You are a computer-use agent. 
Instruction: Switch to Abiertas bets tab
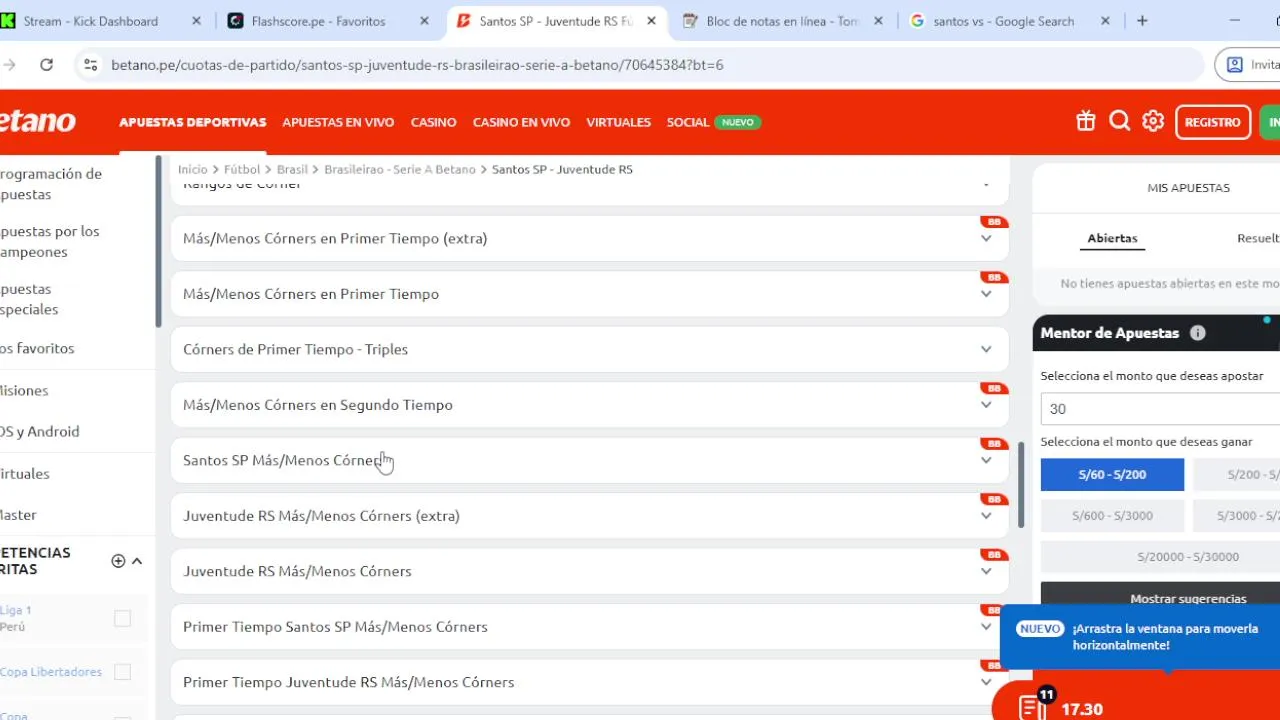(1112, 238)
